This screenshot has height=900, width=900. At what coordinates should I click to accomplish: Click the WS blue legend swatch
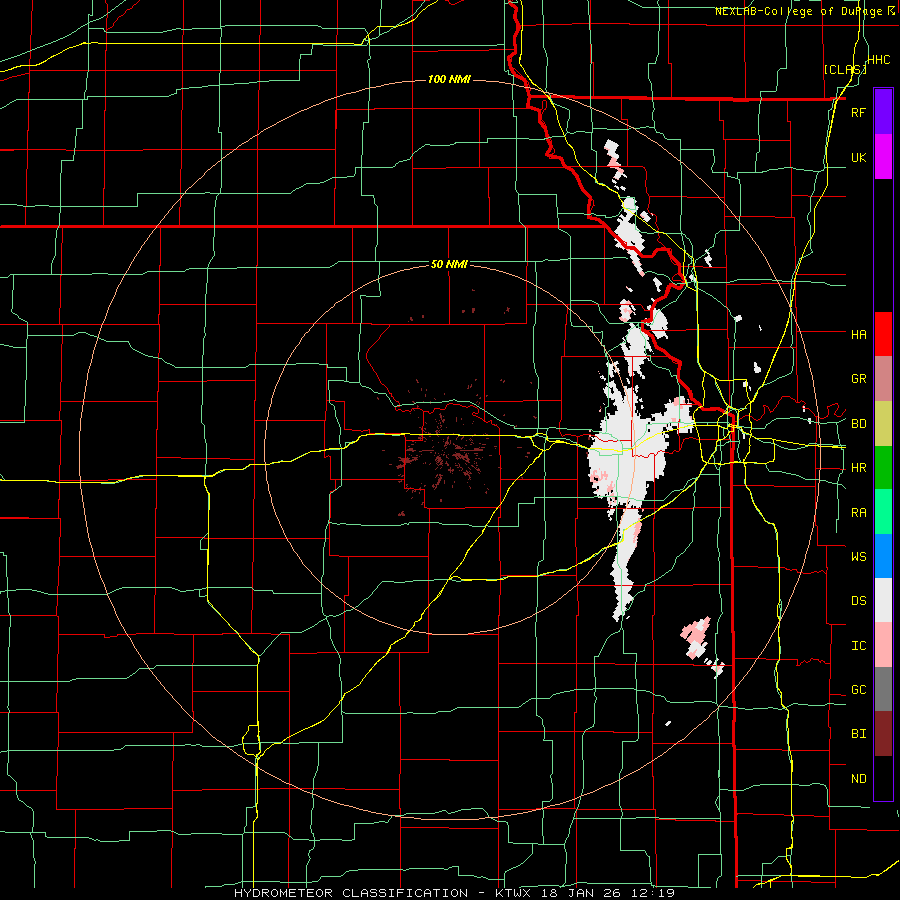pos(883,556)
